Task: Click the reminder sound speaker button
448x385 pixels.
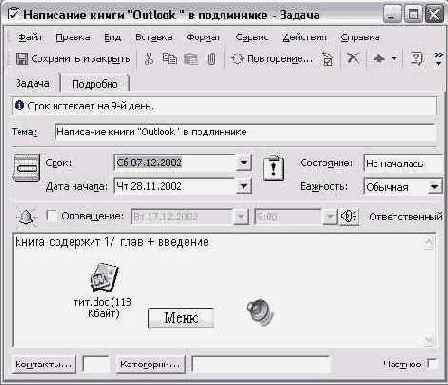Action: (x=349, y=217)
